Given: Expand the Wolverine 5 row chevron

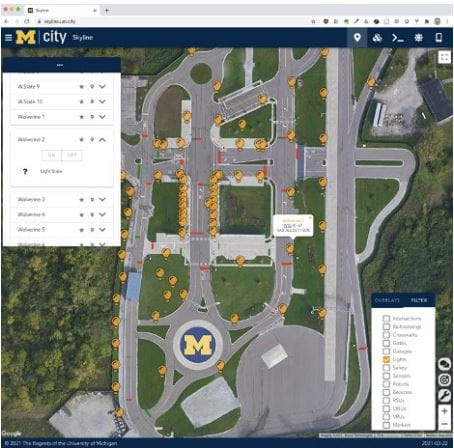Looking at the screenshot, I should pos(102,230).
